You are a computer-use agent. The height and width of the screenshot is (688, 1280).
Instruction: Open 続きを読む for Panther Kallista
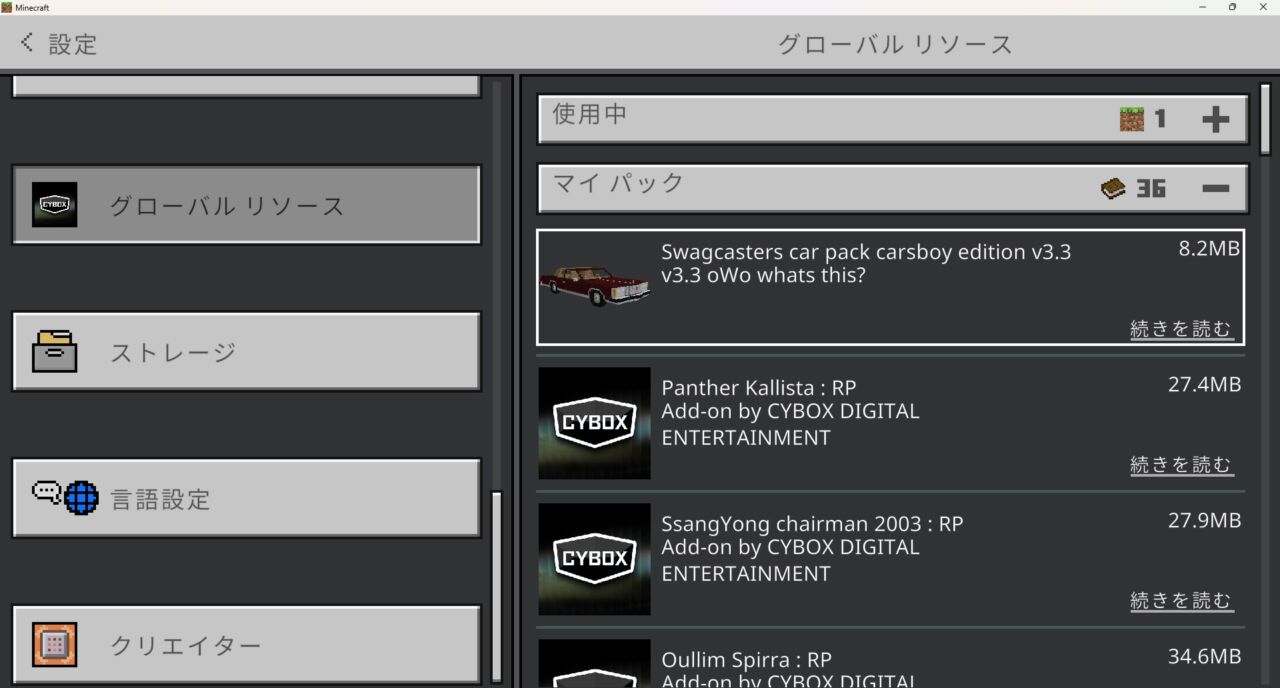point(1182,464)
